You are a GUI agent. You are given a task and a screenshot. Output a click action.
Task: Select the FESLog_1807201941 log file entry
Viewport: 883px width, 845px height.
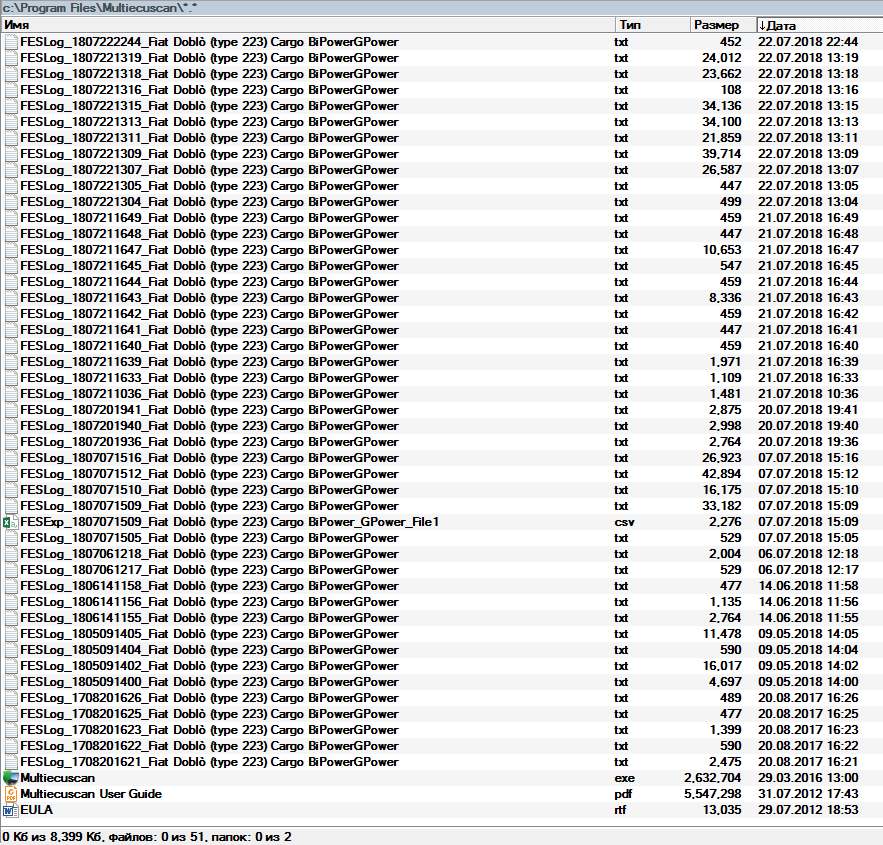coord(209,410)
